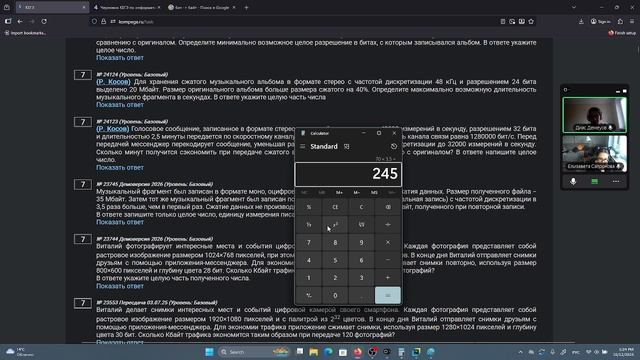Open File Explorer from the taskbar
The height and width of the screenshot is (360, 640).
313,352
